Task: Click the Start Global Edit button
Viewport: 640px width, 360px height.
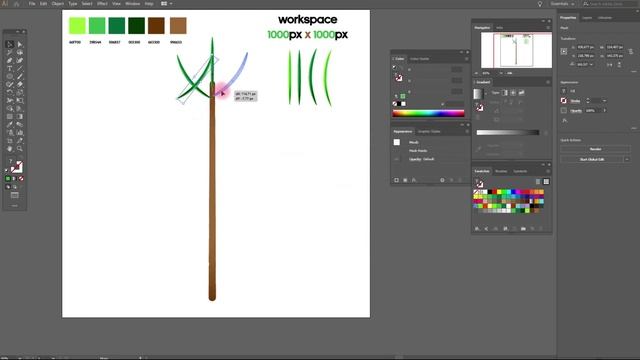Action: click(x=592, y=159)
